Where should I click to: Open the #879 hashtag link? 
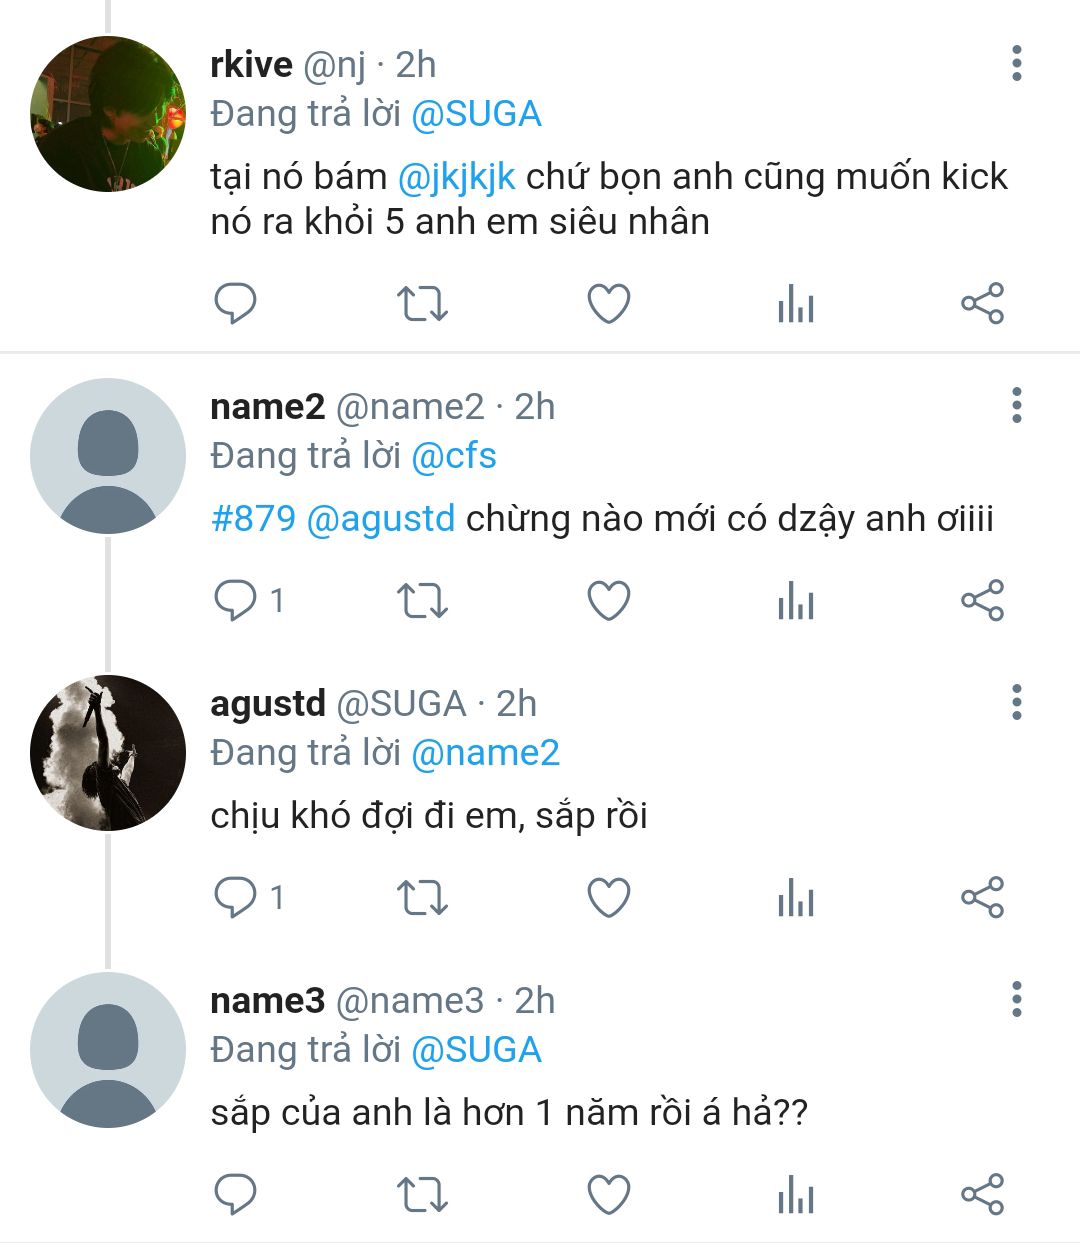253,518
